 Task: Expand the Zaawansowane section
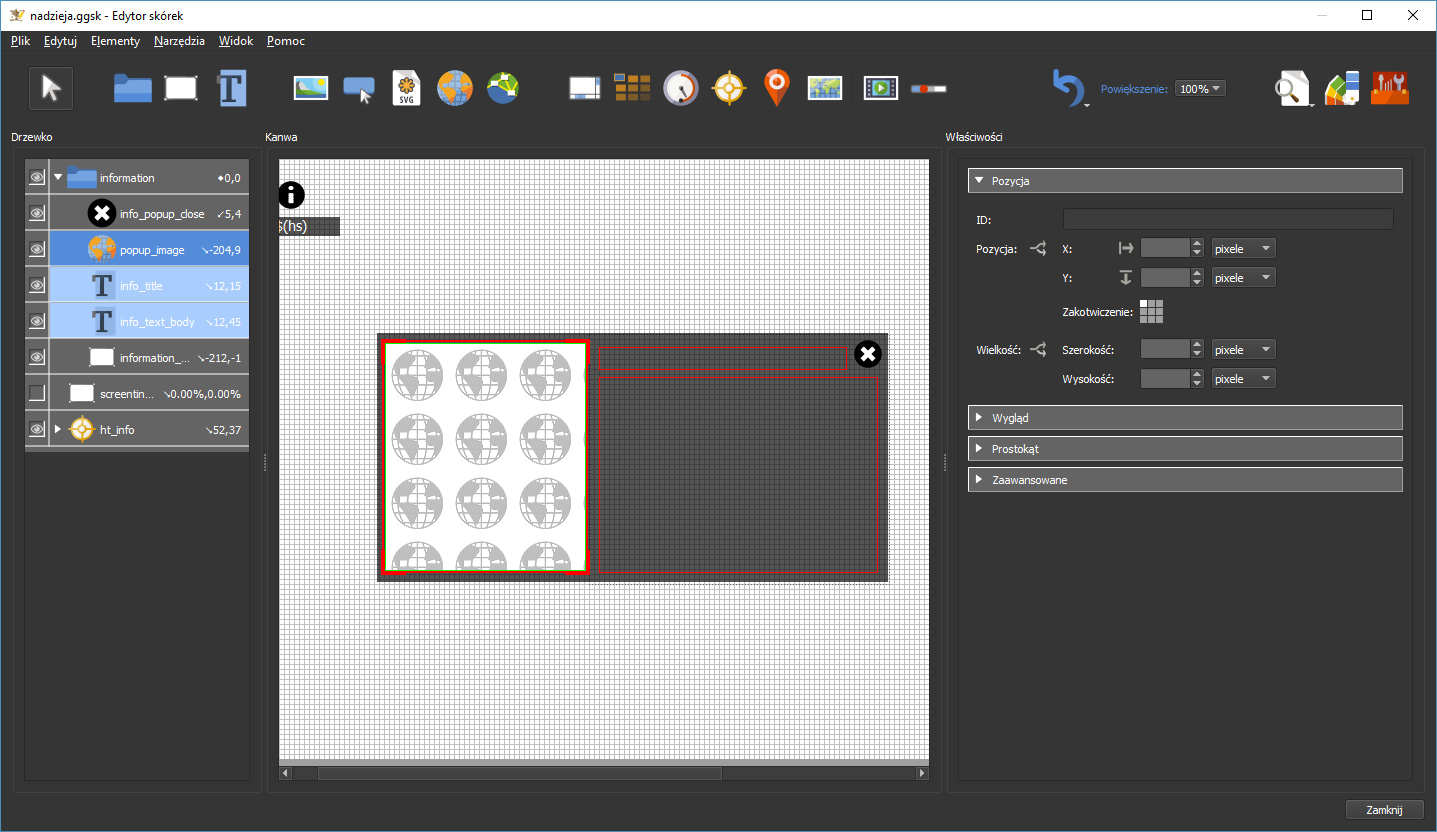(1185, 480)
